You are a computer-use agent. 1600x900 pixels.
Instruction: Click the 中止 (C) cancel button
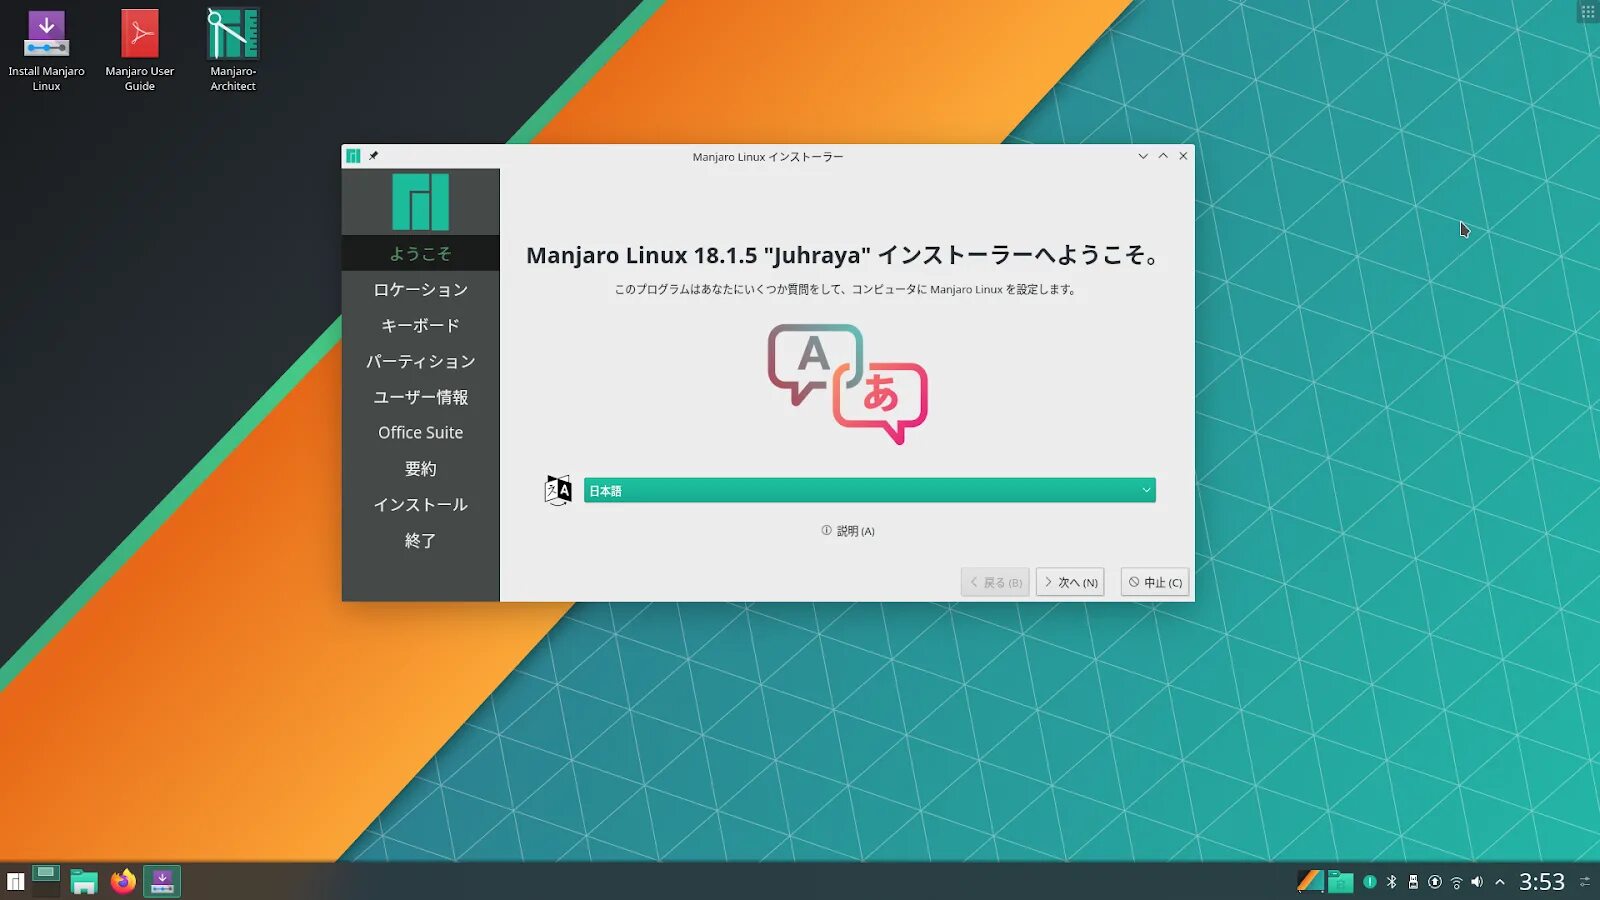tap(1155, 582)
